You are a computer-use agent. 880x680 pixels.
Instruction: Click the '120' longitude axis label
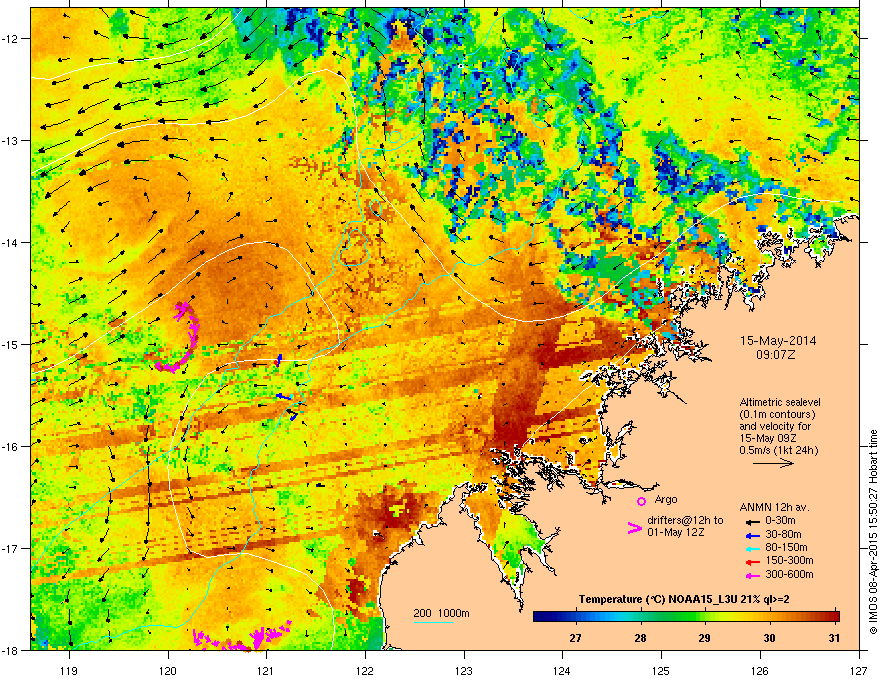(x=168, y=670)
